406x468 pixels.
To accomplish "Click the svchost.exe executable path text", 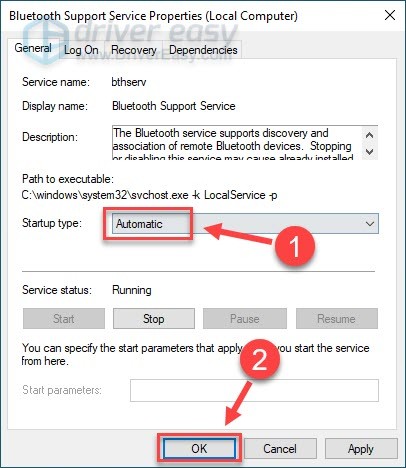I will pos(149,195).
